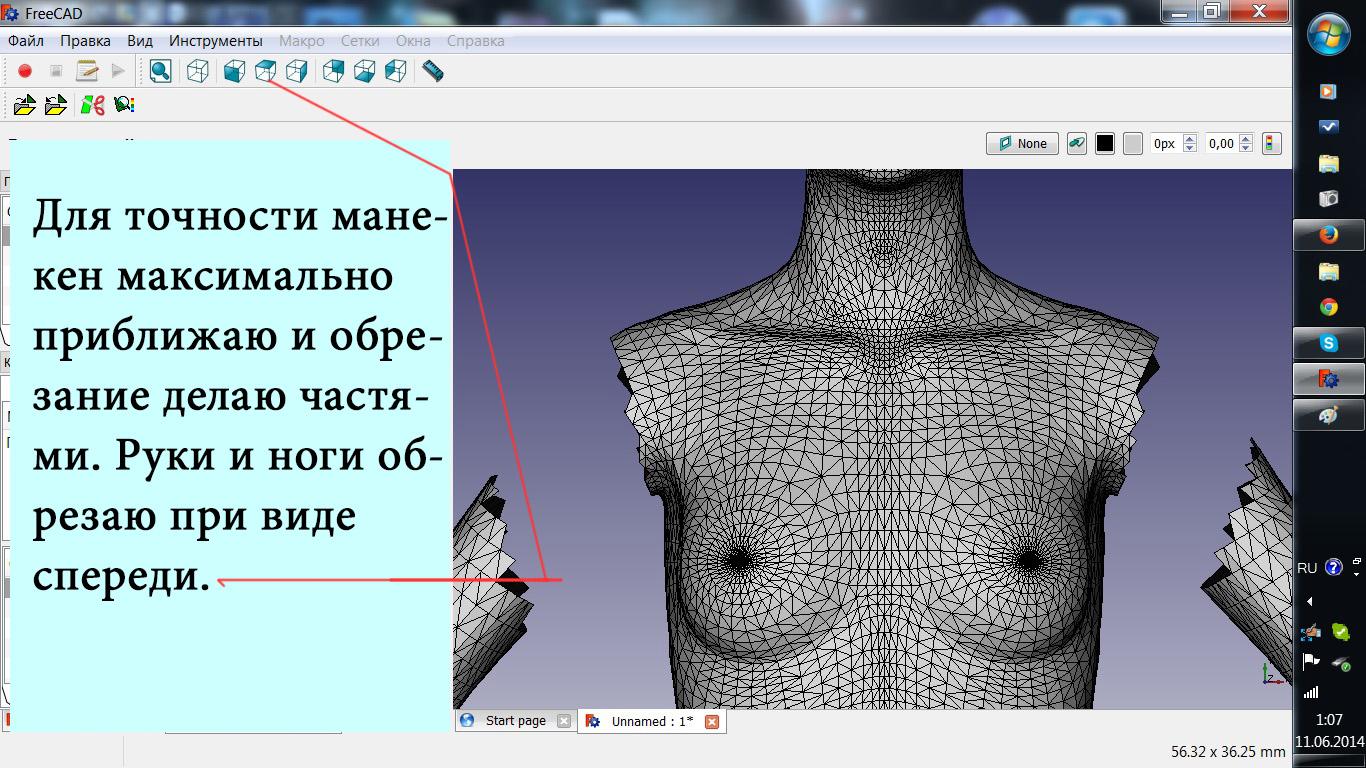Open the Инструменты menu
1366x768 pixels.
tap(216, 41)
